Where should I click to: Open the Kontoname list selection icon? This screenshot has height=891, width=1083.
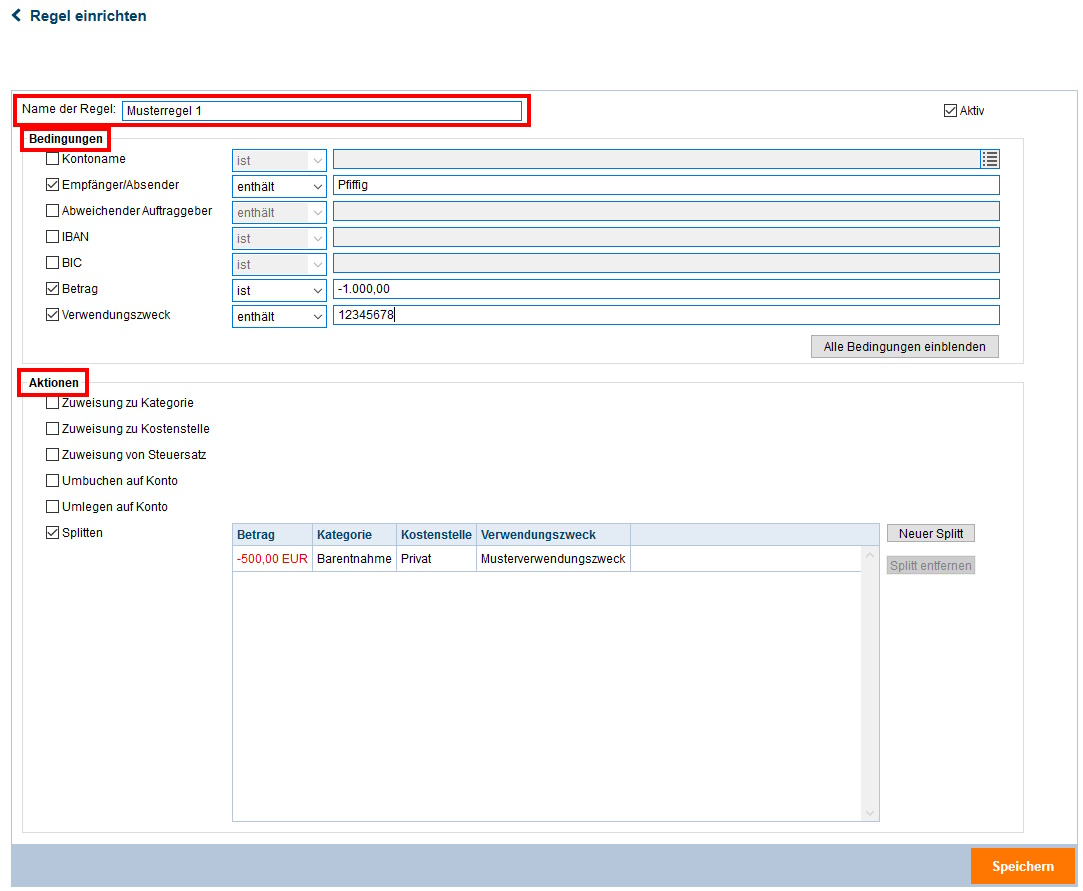pyautogui.click(x=990, y=159)
